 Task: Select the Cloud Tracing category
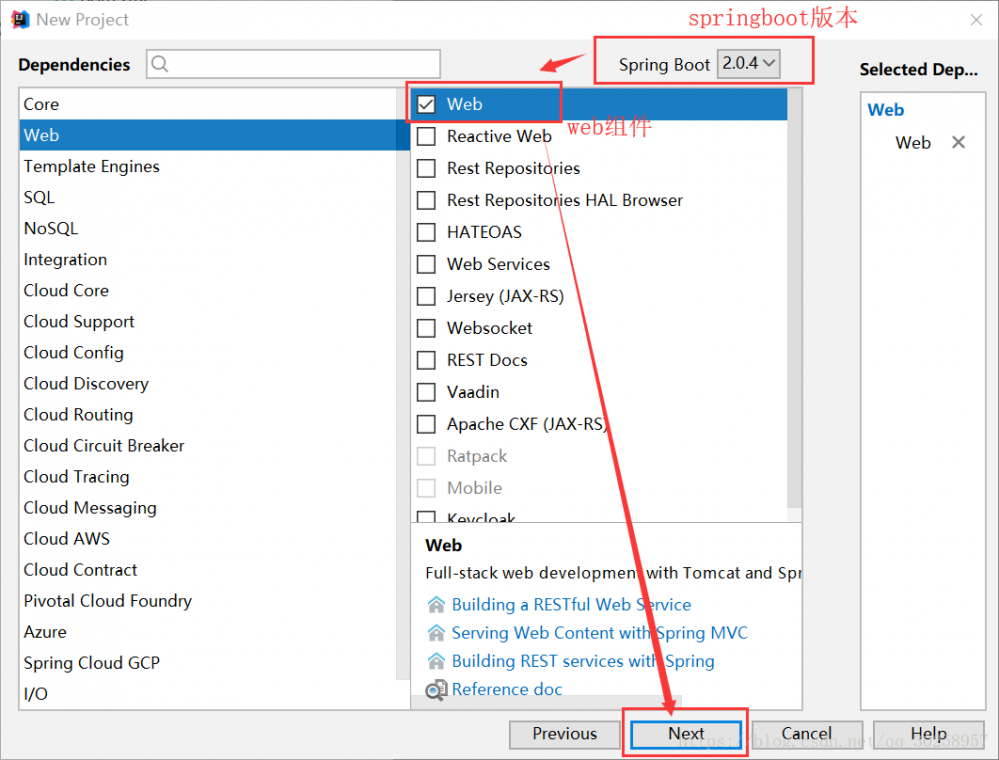click(x=208, y=477)
